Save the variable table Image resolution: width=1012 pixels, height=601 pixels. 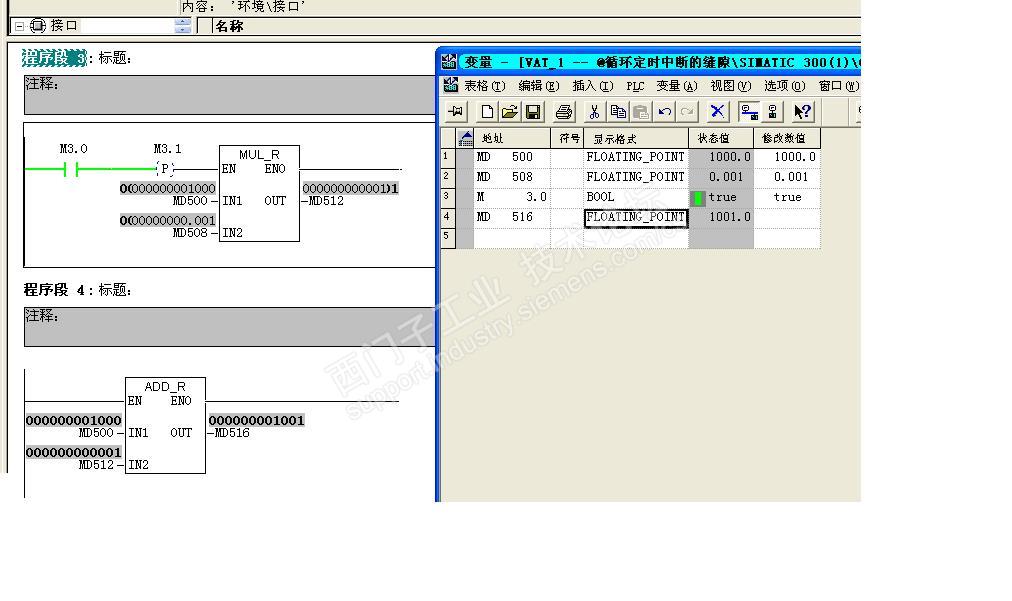pos(533,112)
